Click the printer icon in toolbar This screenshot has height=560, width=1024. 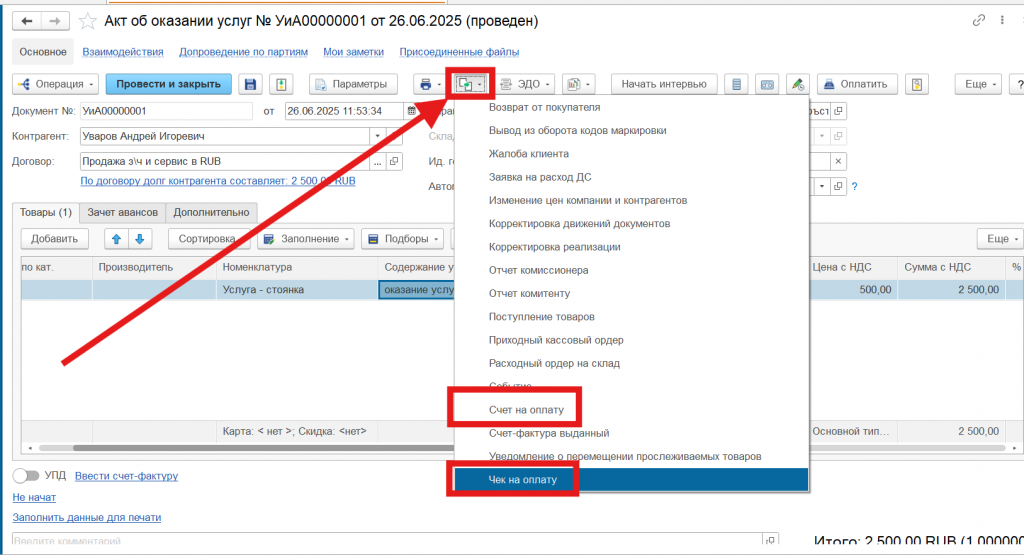(430, 85)
